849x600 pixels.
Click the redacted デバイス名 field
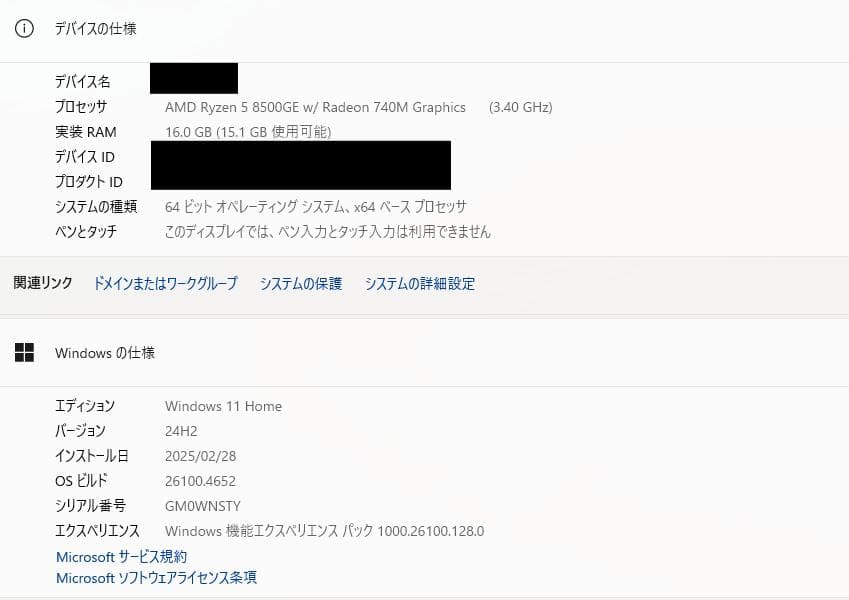pos(194,78)
